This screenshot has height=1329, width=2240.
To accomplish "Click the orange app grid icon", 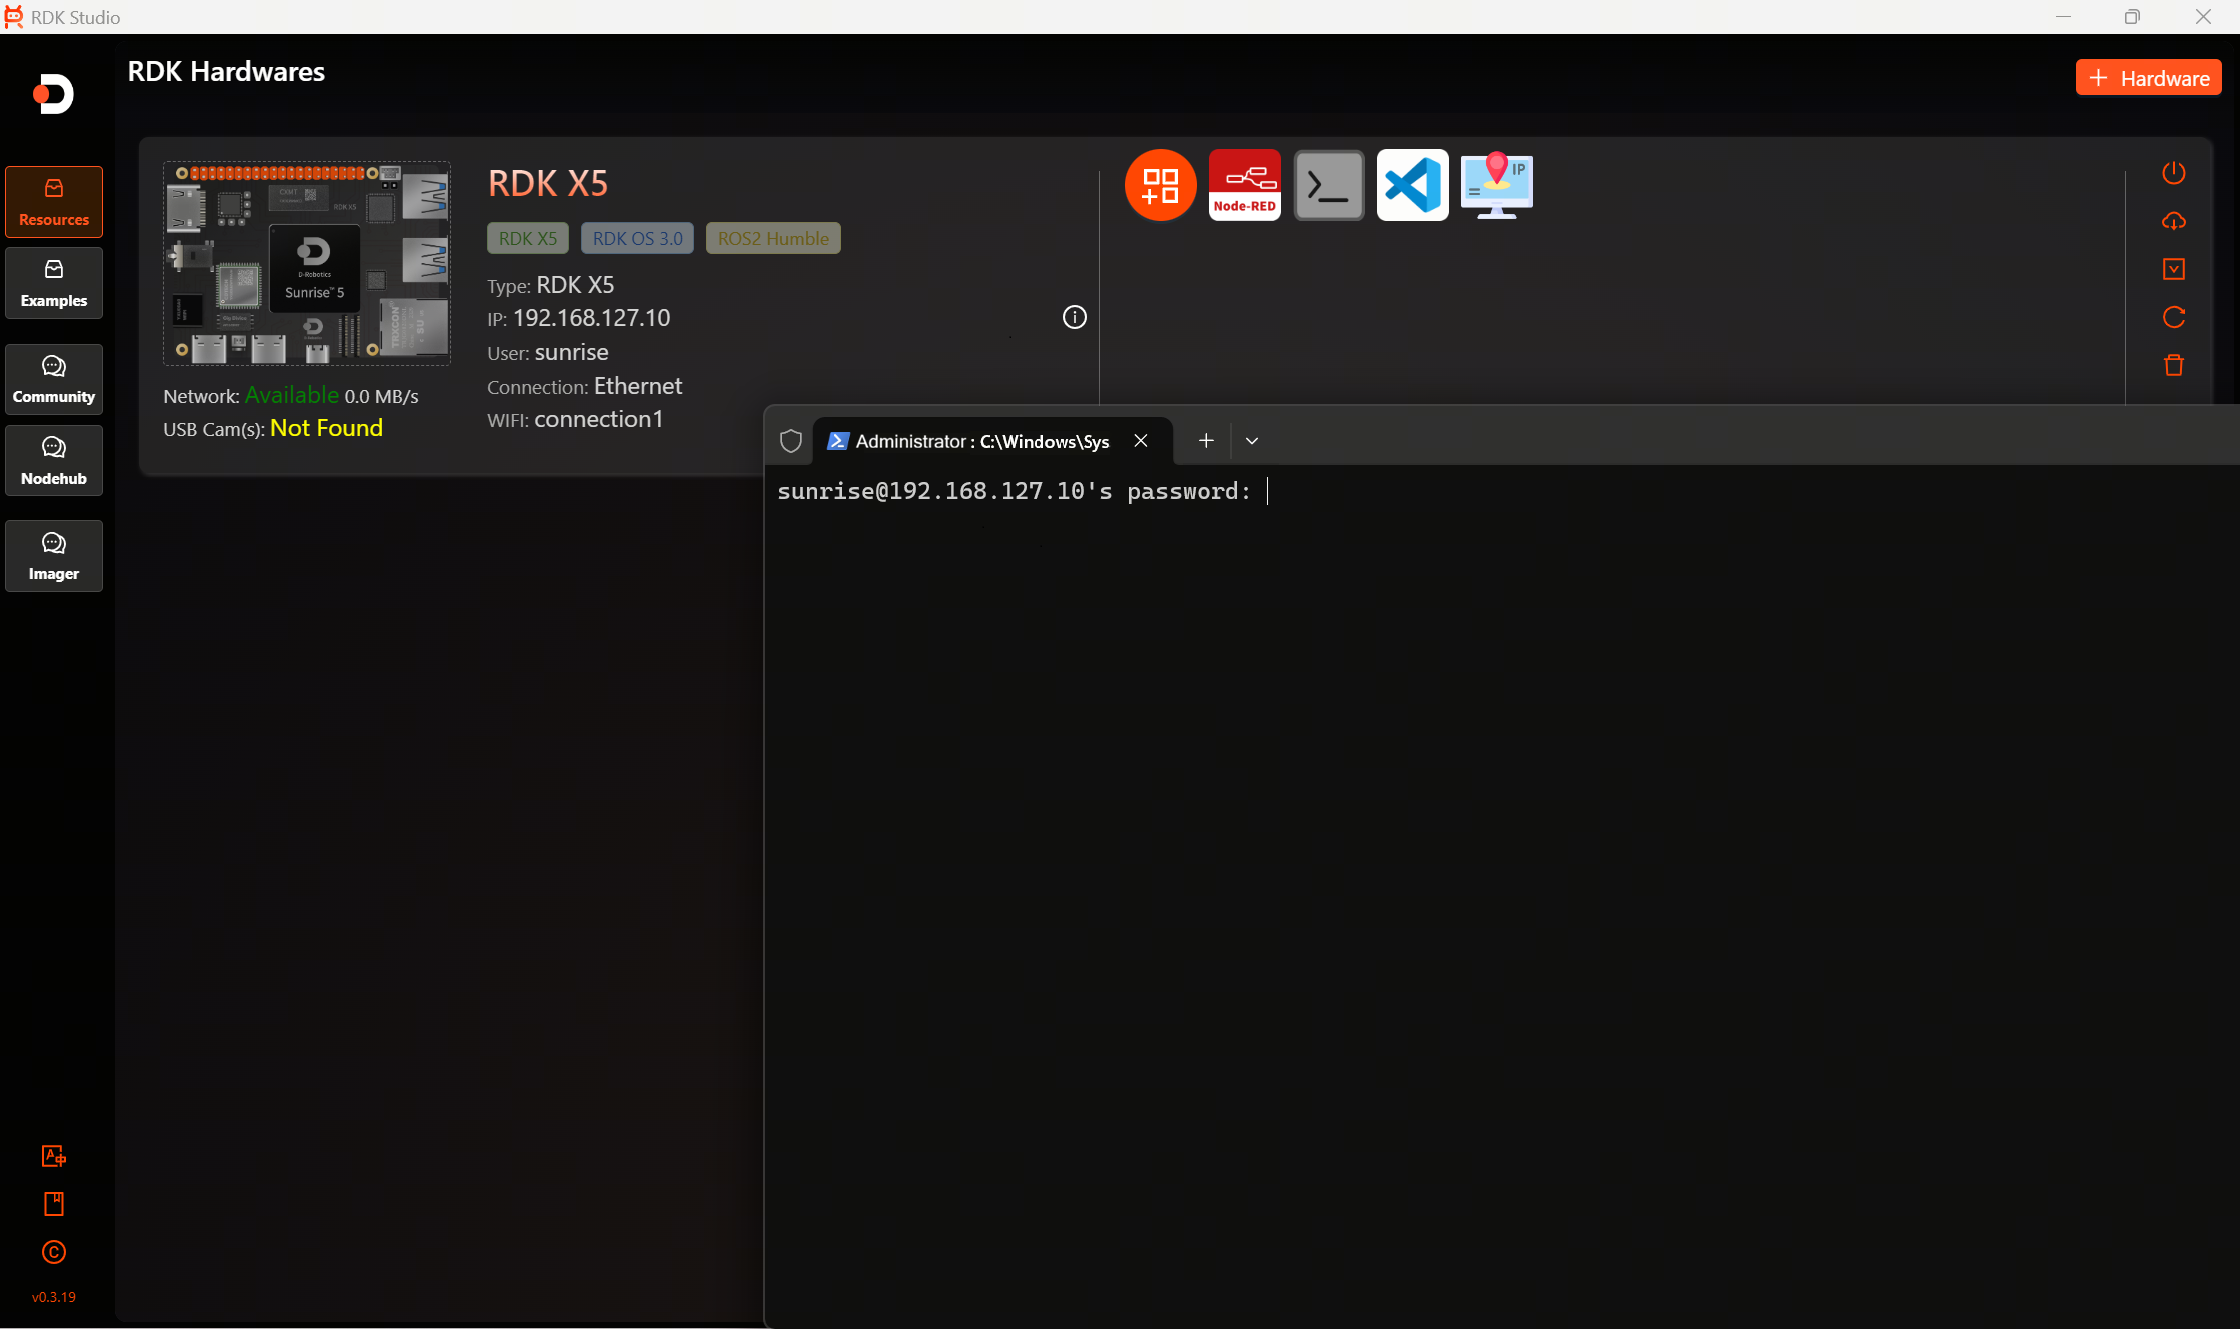I will point(1160,185).
